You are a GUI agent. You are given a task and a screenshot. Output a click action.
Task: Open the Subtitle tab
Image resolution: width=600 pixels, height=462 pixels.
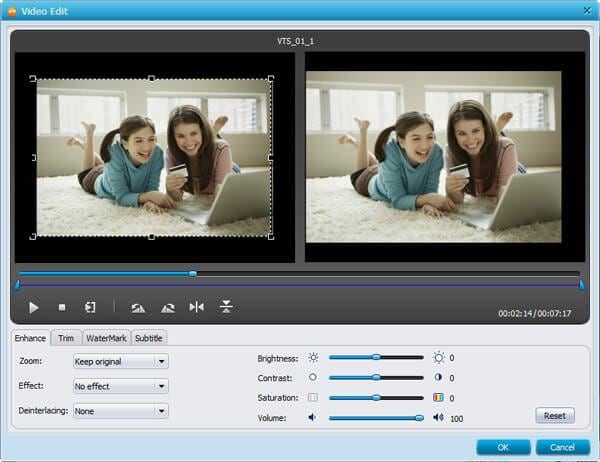pyautogui.click(x=149, y=338)
